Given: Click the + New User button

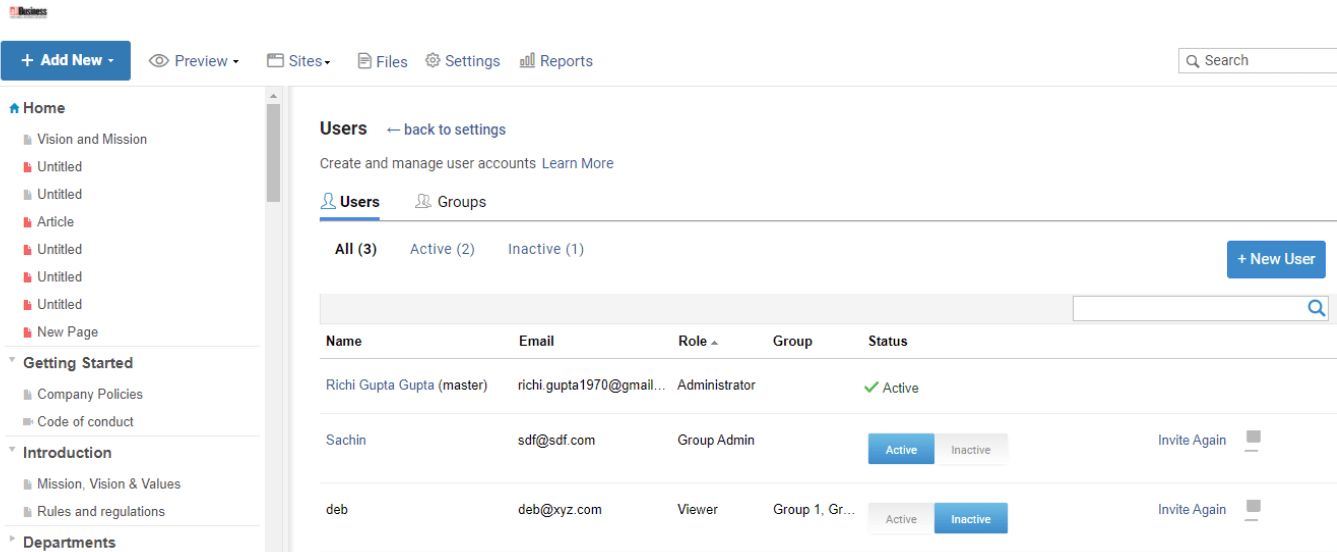Looking at the screenshot, I should (x=1276, y=259).
